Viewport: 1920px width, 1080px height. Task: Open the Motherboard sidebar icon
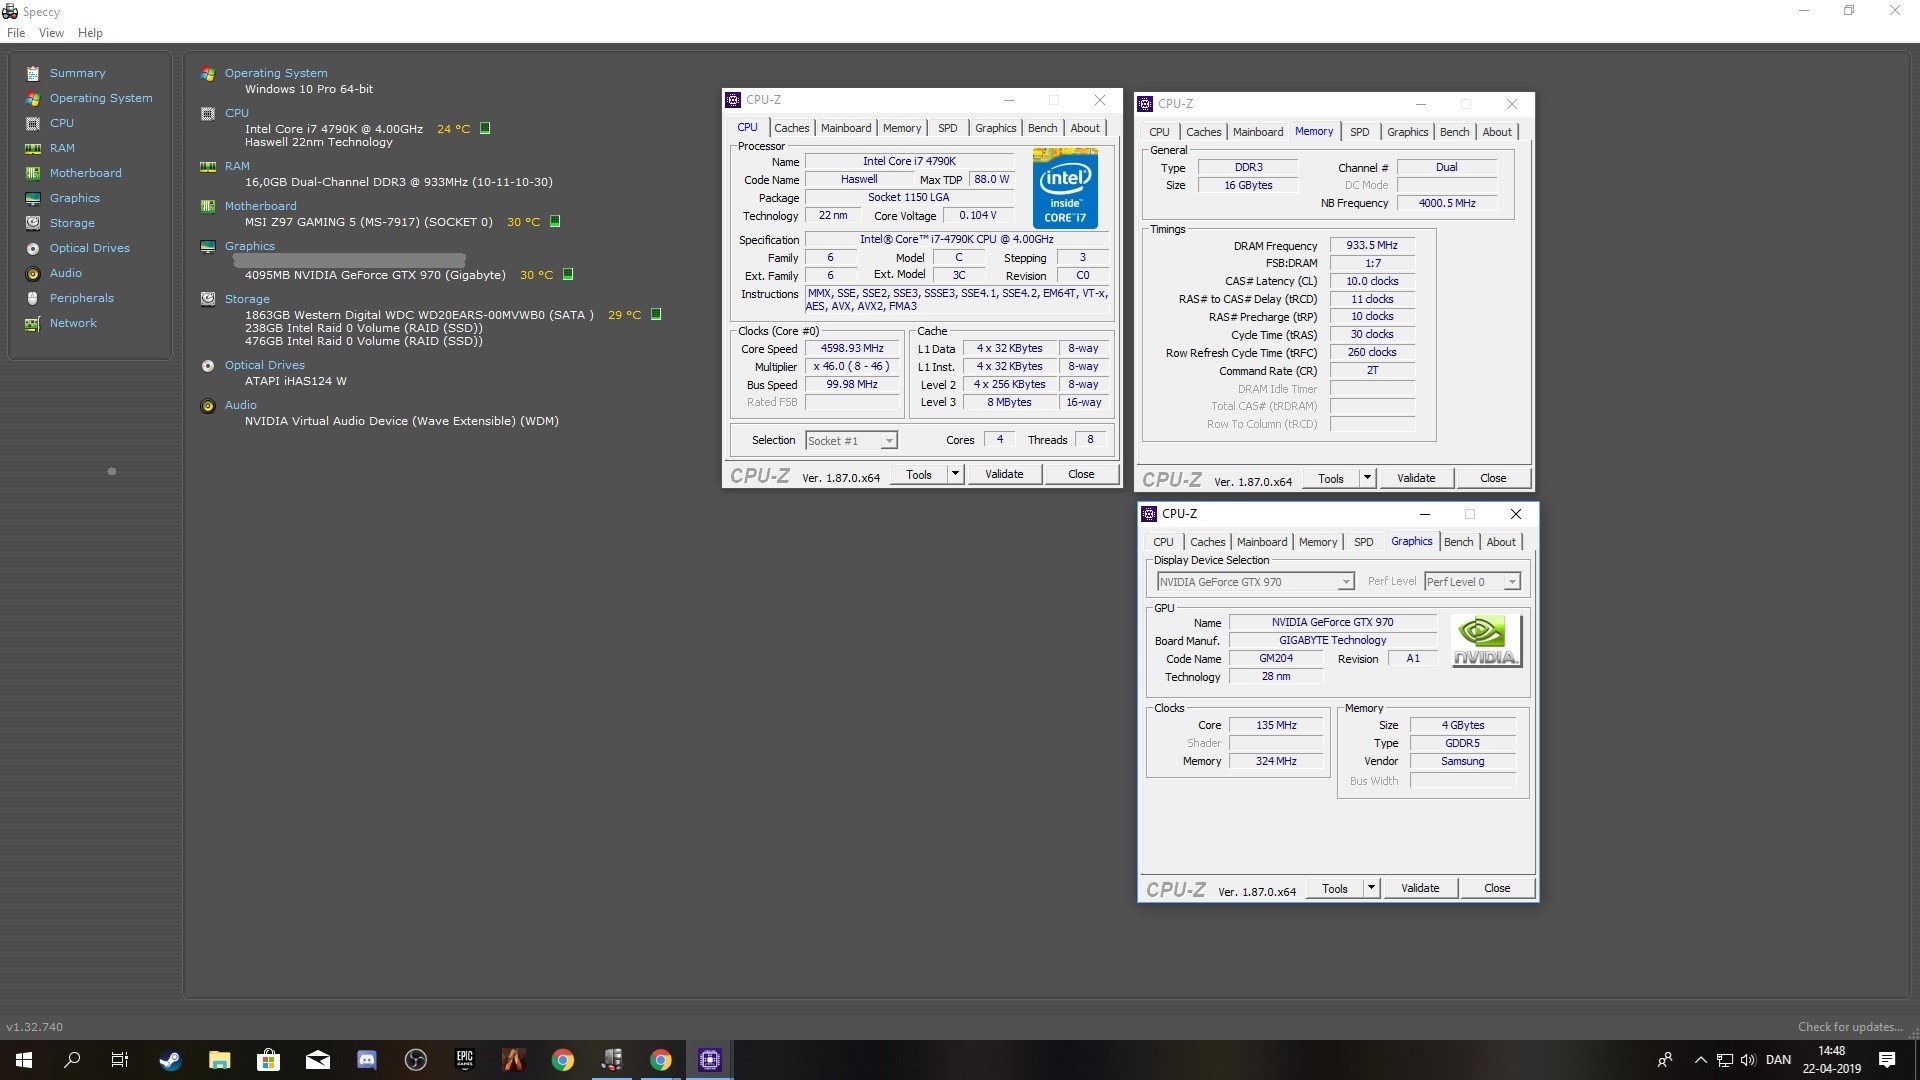click(x=33, y=173)
